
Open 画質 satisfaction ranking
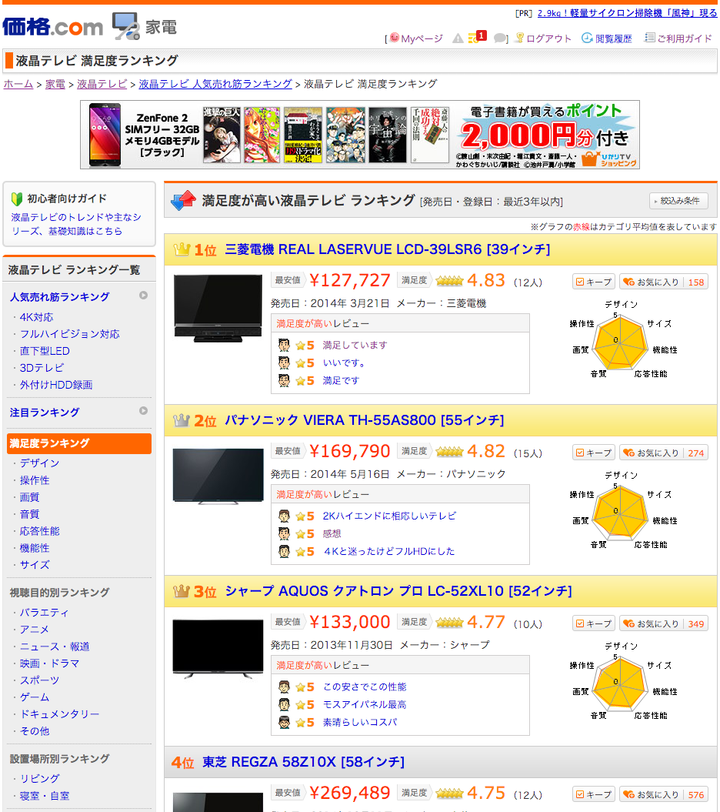pyautogui.click(x=30, y=497)
